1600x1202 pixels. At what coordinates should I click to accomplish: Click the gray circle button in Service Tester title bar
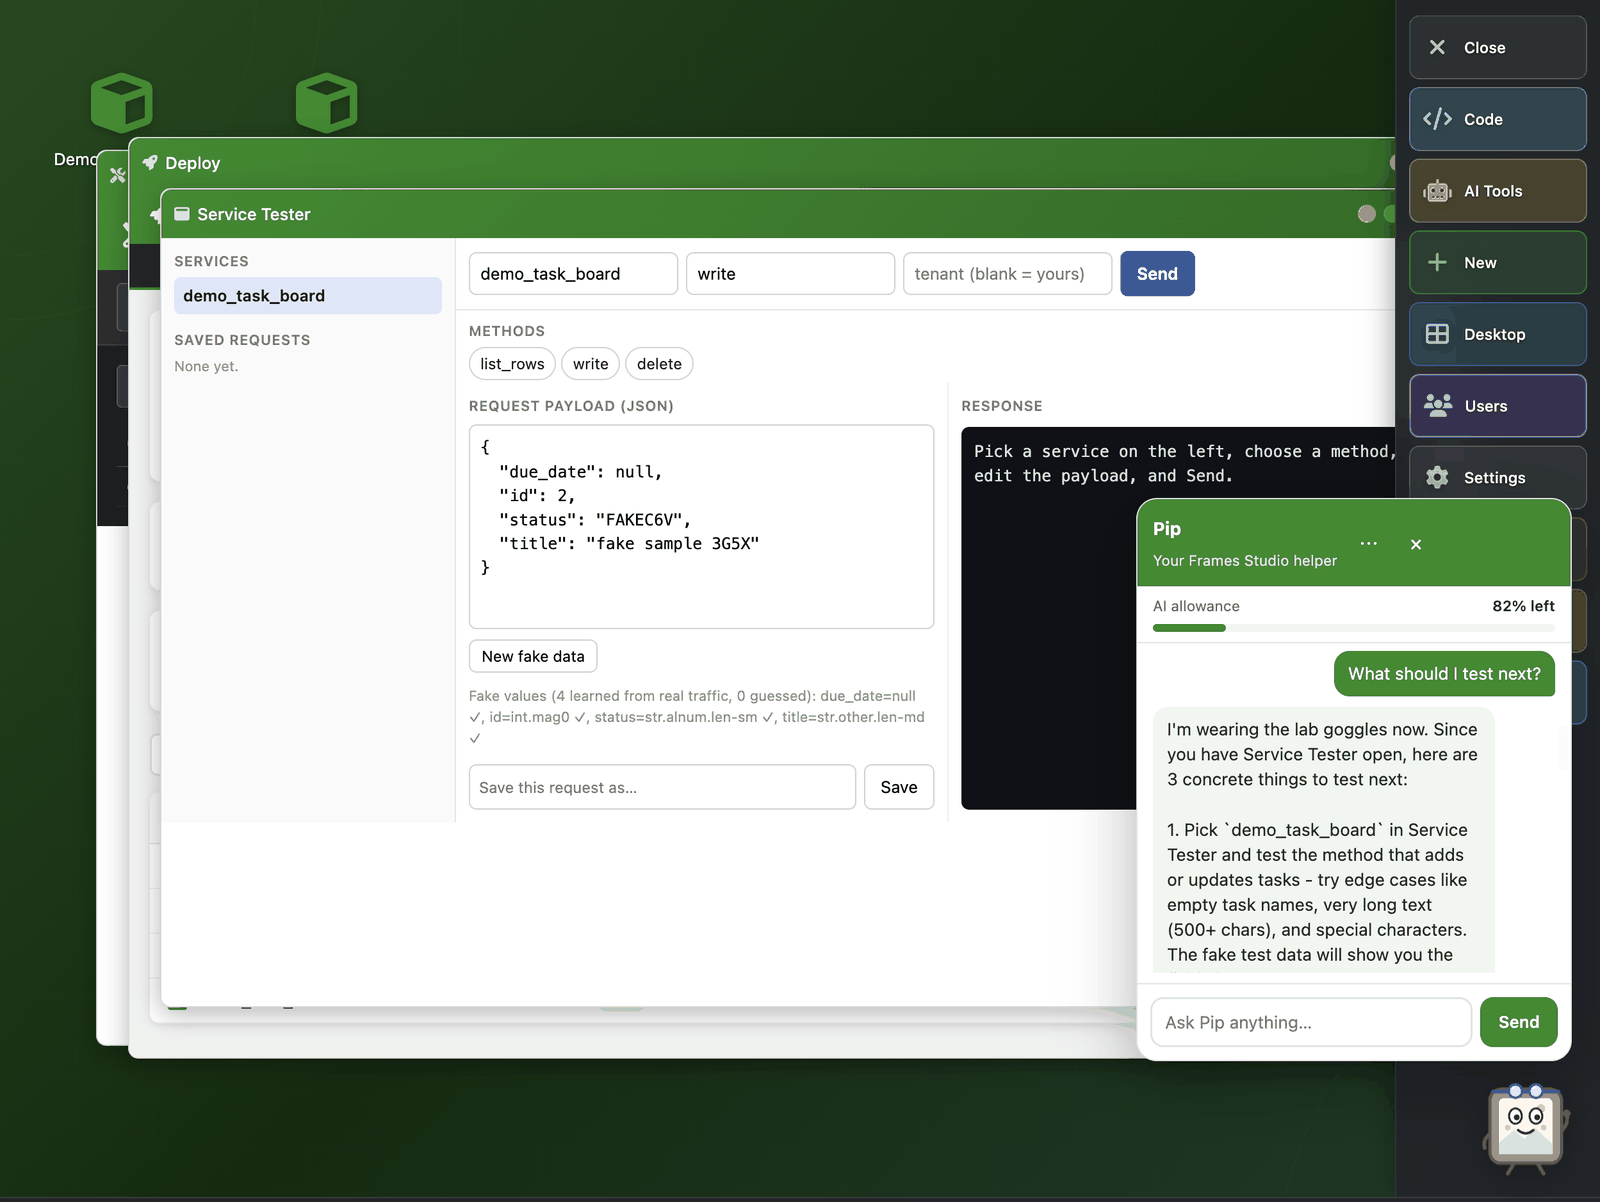pos(1366,214)
